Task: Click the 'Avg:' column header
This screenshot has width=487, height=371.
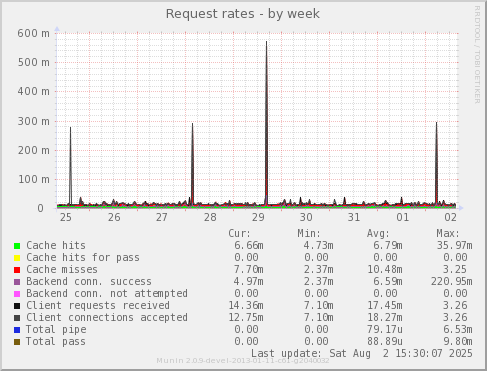Action: [x=378, y=233]
